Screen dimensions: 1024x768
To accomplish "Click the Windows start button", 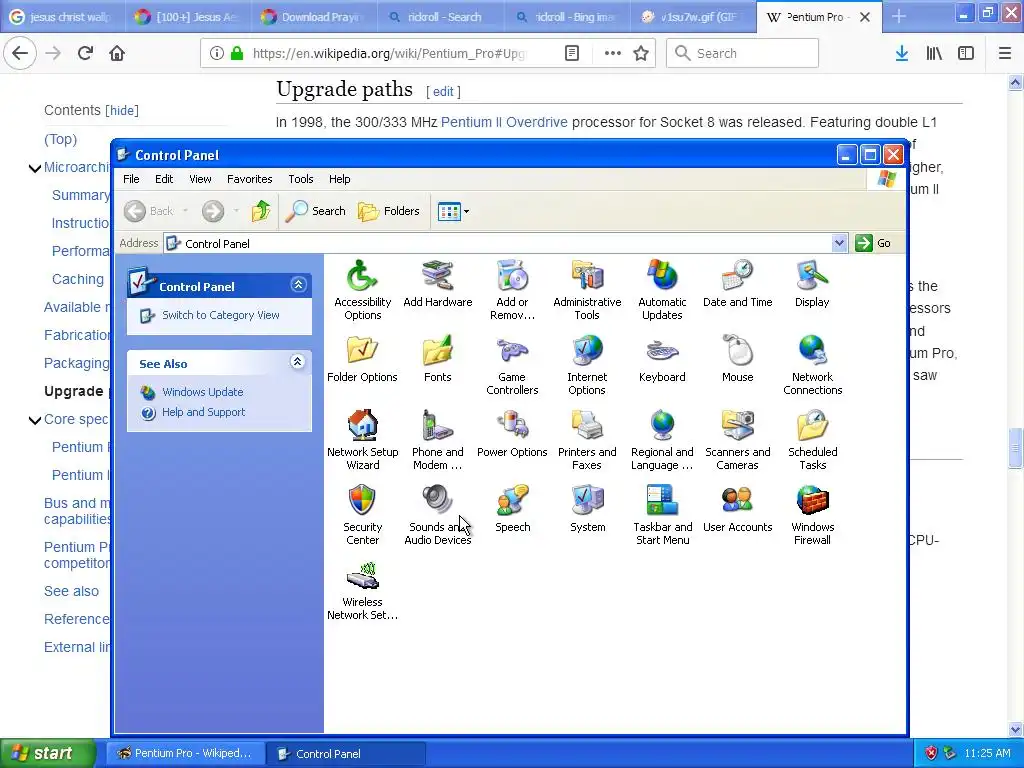I will 47,753.
